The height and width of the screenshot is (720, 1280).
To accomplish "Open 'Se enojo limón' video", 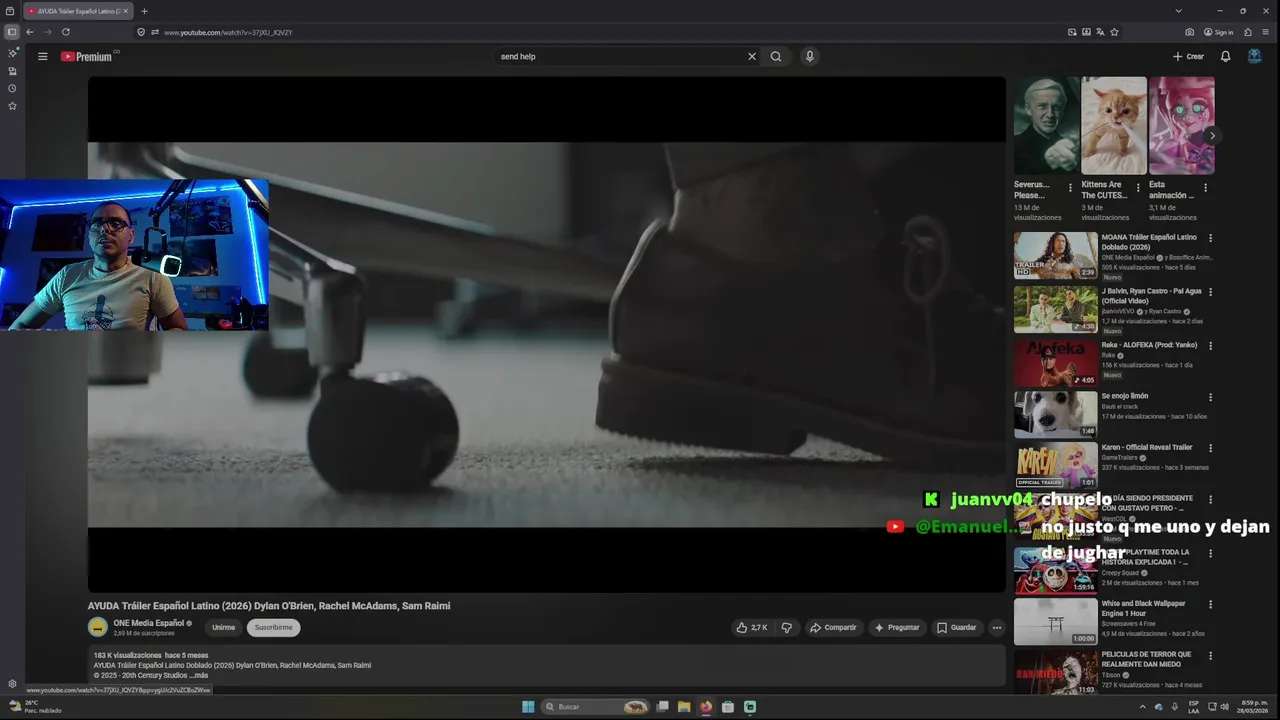I will pos(1055,414).
